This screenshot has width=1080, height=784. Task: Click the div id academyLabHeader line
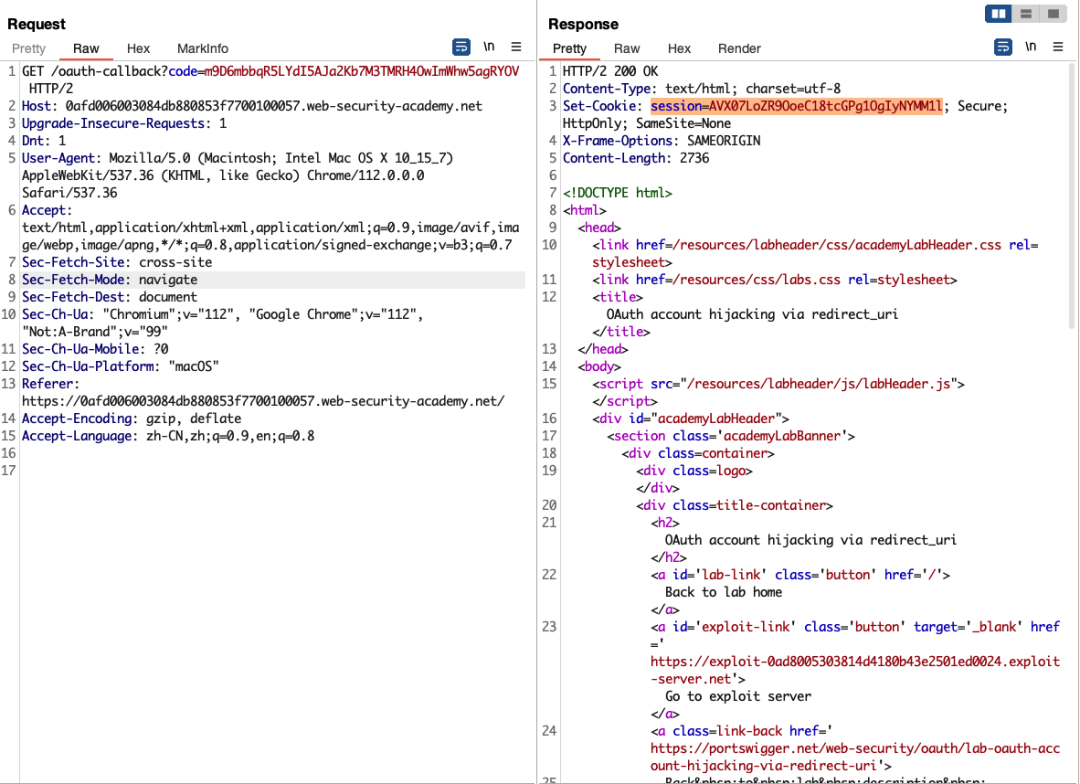click(x=690, y=418)
